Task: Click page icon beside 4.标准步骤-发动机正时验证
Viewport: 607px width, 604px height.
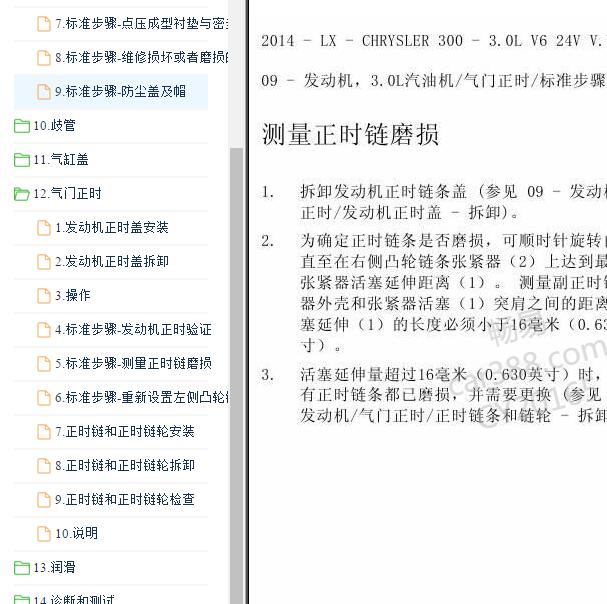Action: 44,330
